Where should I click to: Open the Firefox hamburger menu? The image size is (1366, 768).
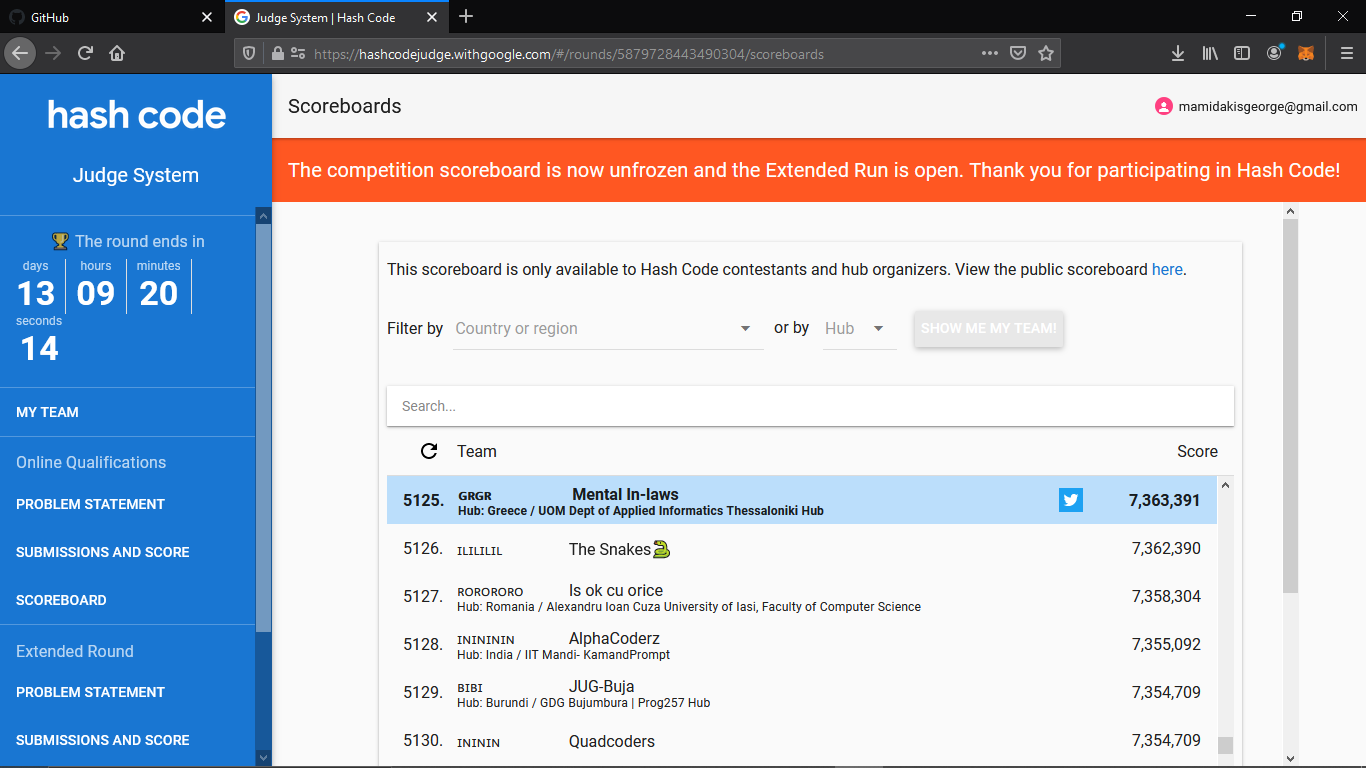(1346, 54)
